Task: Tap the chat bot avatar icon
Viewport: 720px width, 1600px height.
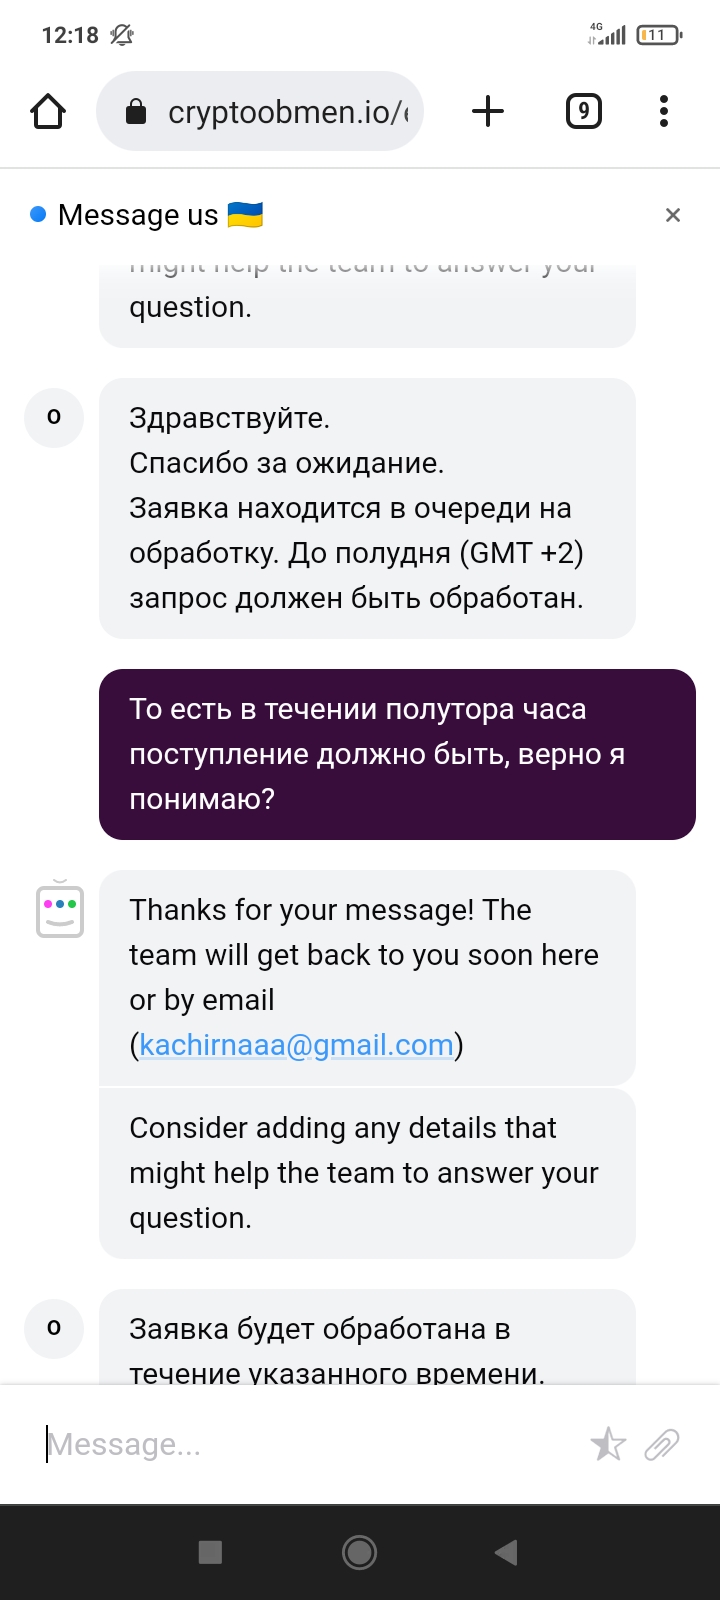Action: coord(60,909)
